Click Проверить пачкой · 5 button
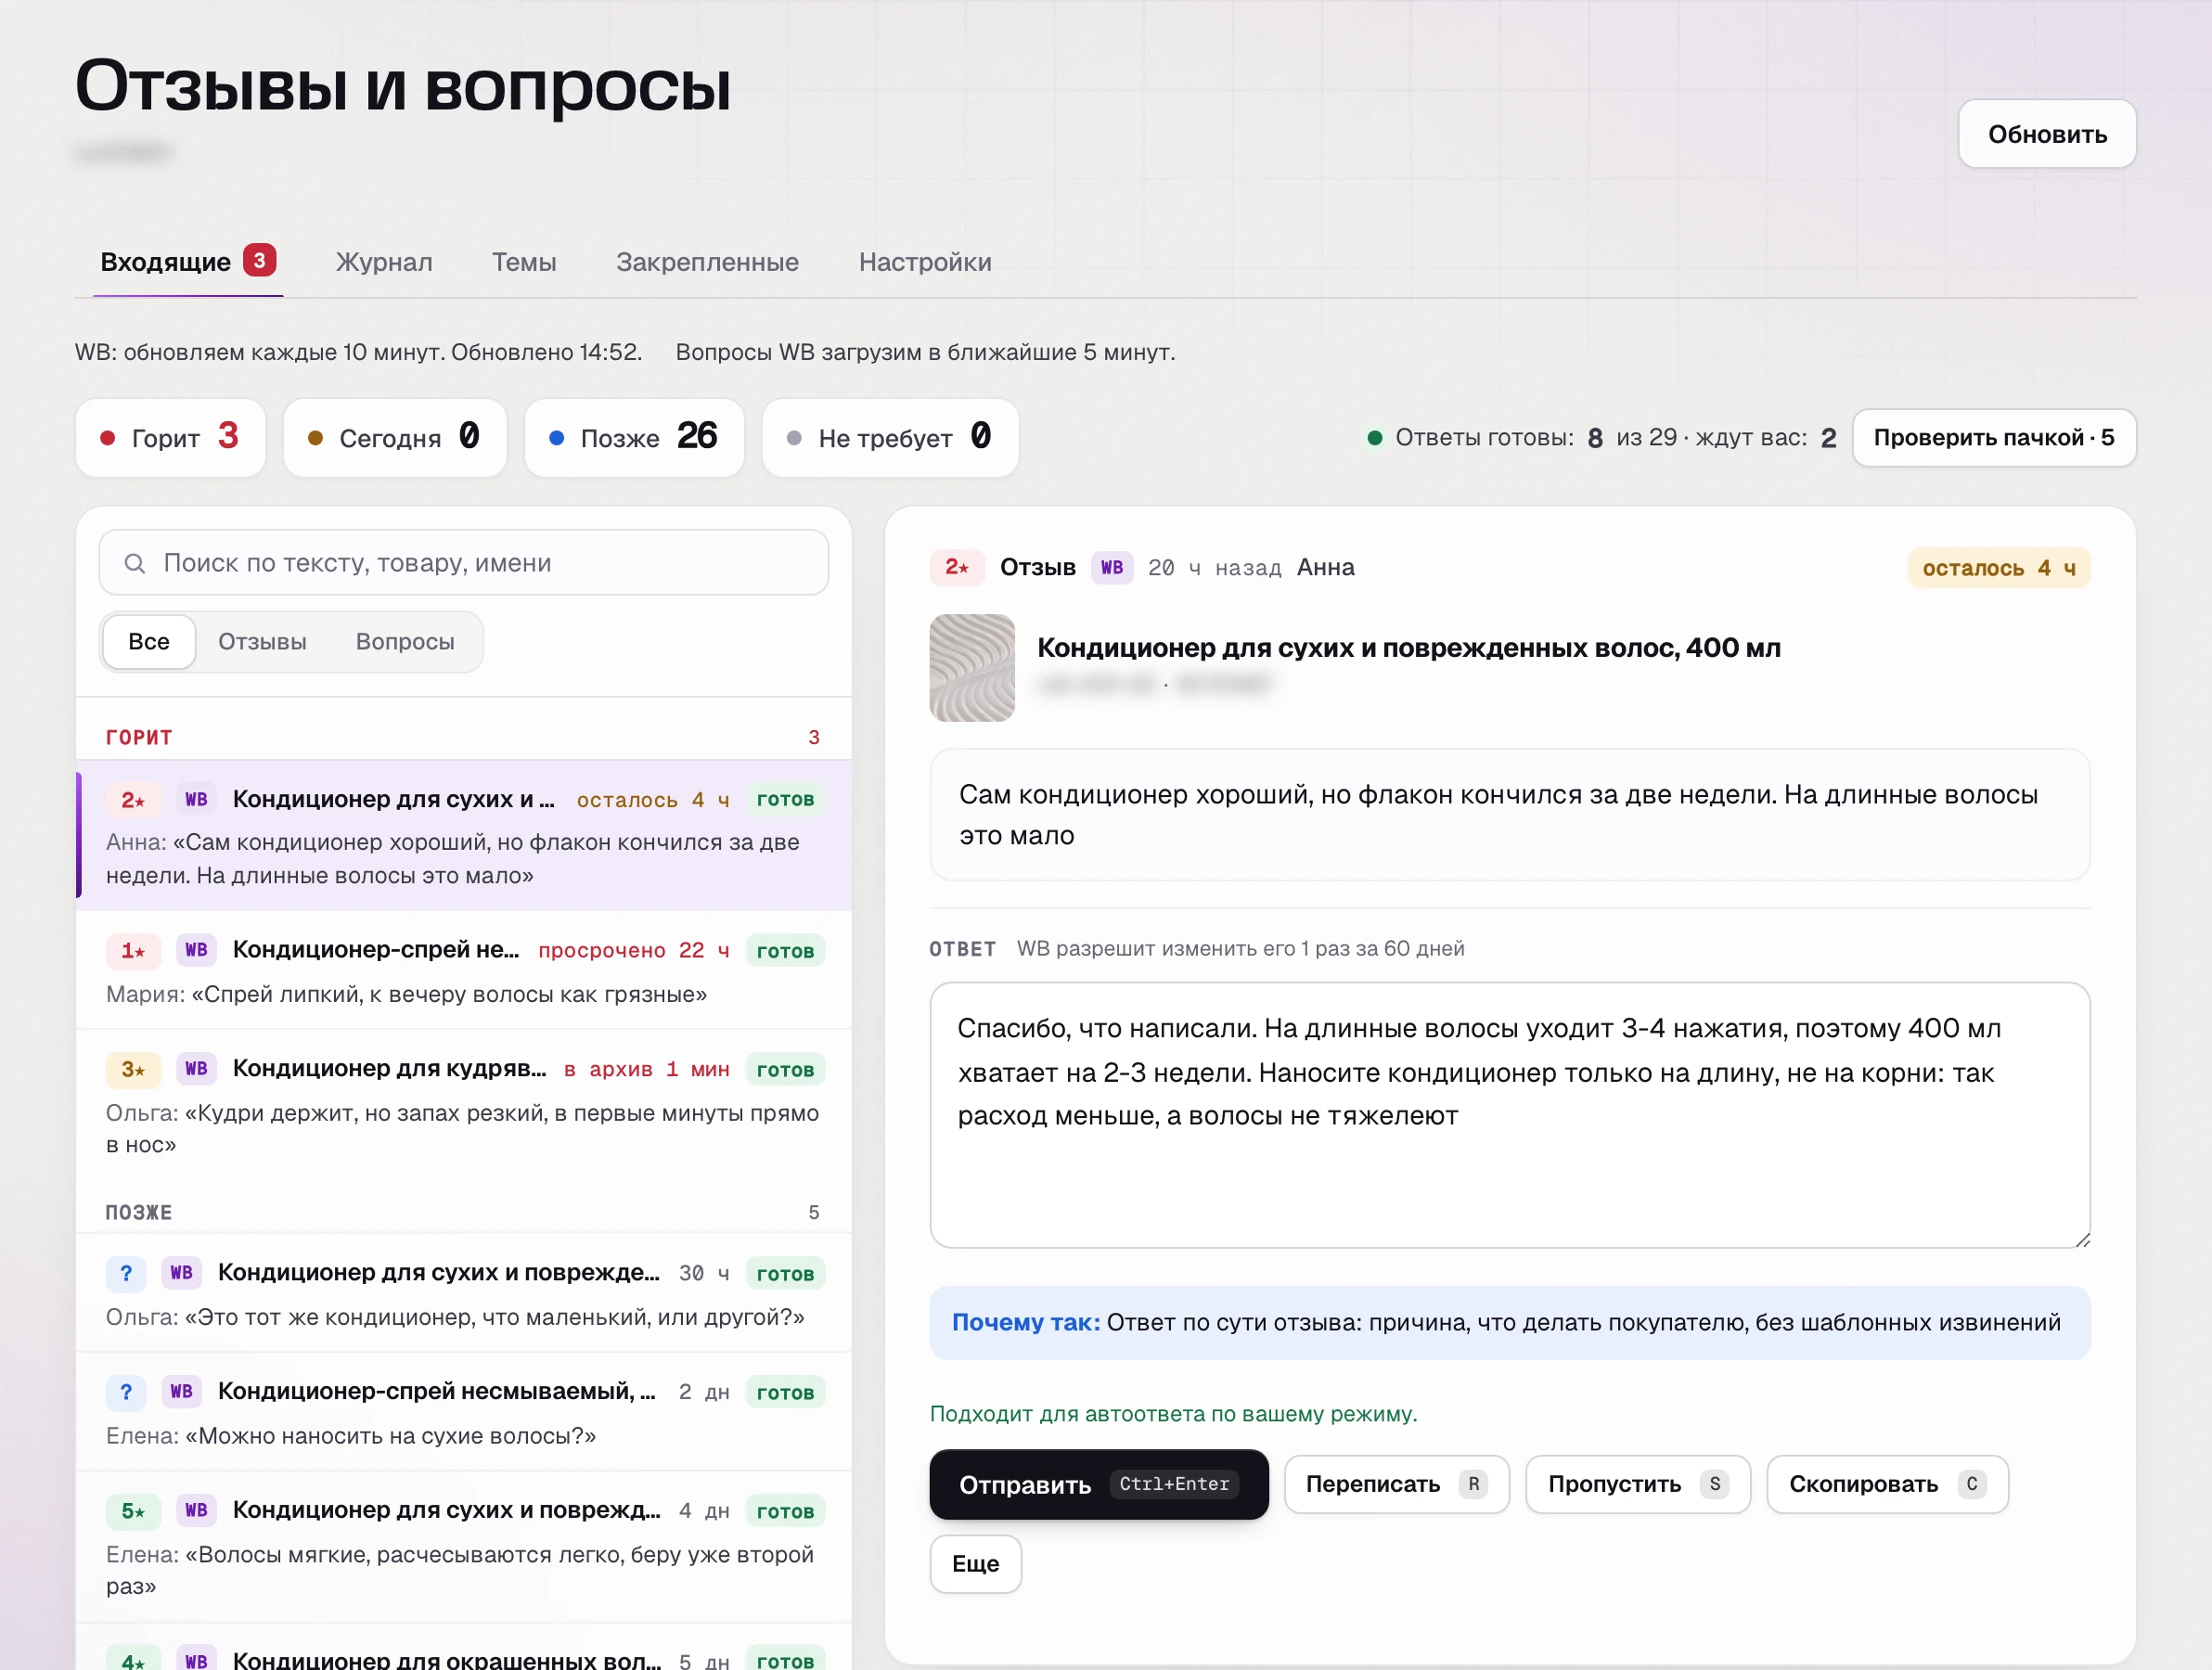Viewport: 2212px width, 1670px height. point(1993,438)
